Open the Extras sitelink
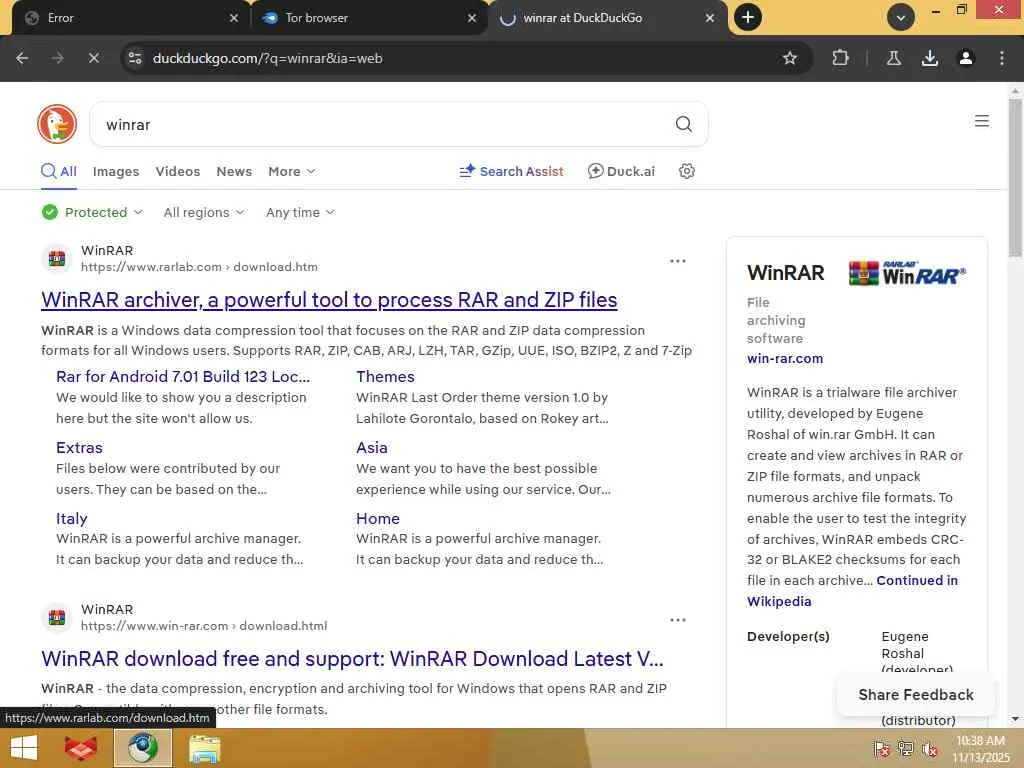Viewport: 1024px width, 768px height. [x=79, y=448]
